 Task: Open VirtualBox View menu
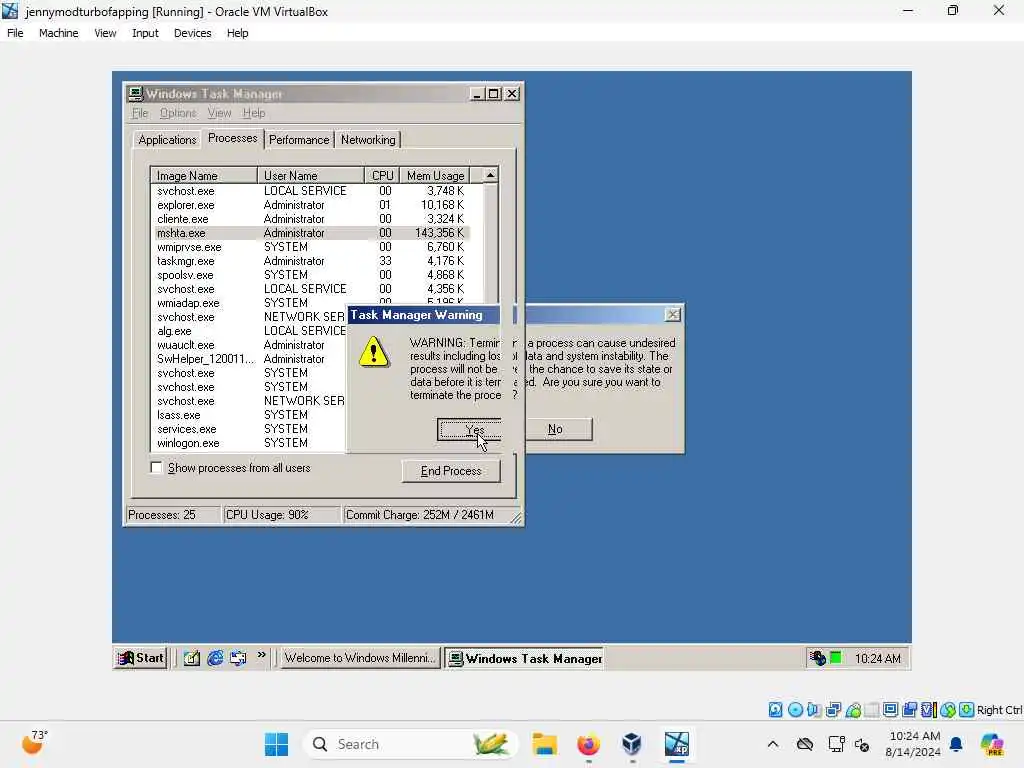click(x=105, y=33)
